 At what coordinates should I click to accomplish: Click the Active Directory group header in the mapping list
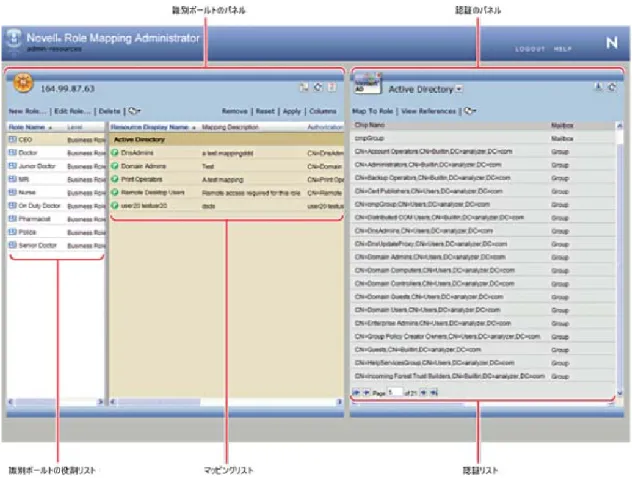pos(227,139)
